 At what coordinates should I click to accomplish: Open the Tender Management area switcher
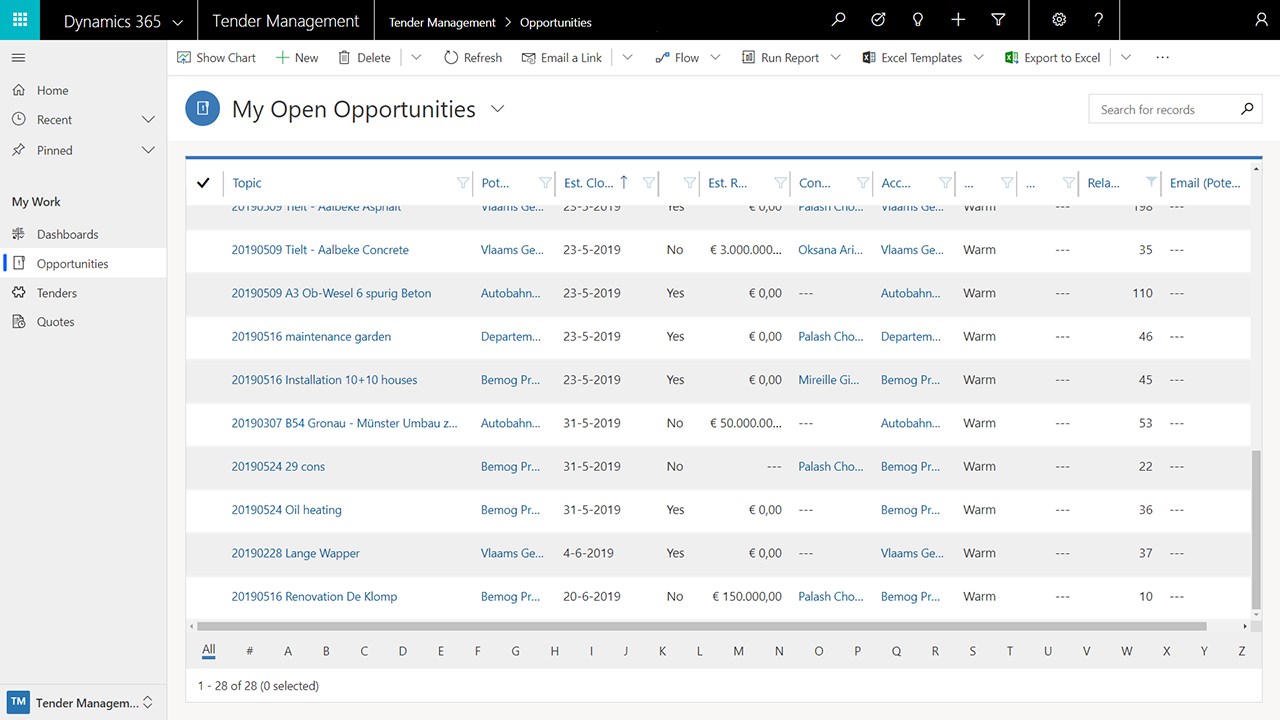[x=83, y=703]
